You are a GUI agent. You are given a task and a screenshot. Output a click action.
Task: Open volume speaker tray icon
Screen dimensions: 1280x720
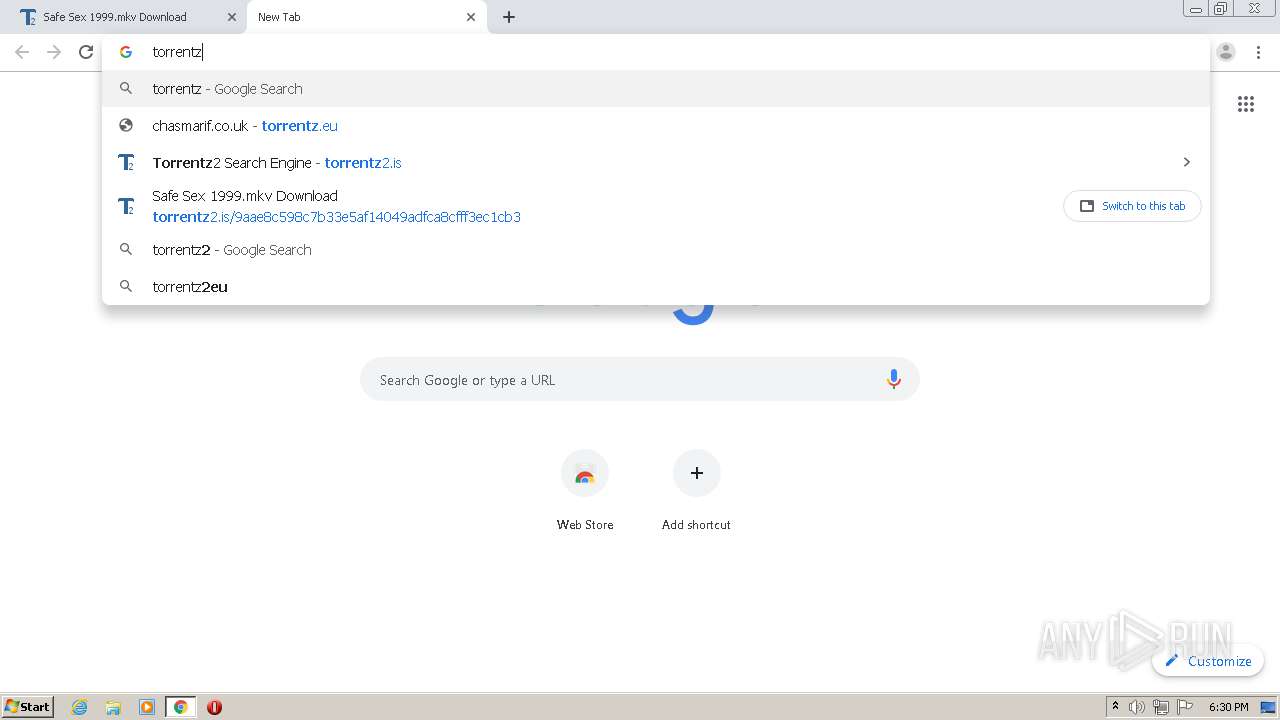point(1137,707)
